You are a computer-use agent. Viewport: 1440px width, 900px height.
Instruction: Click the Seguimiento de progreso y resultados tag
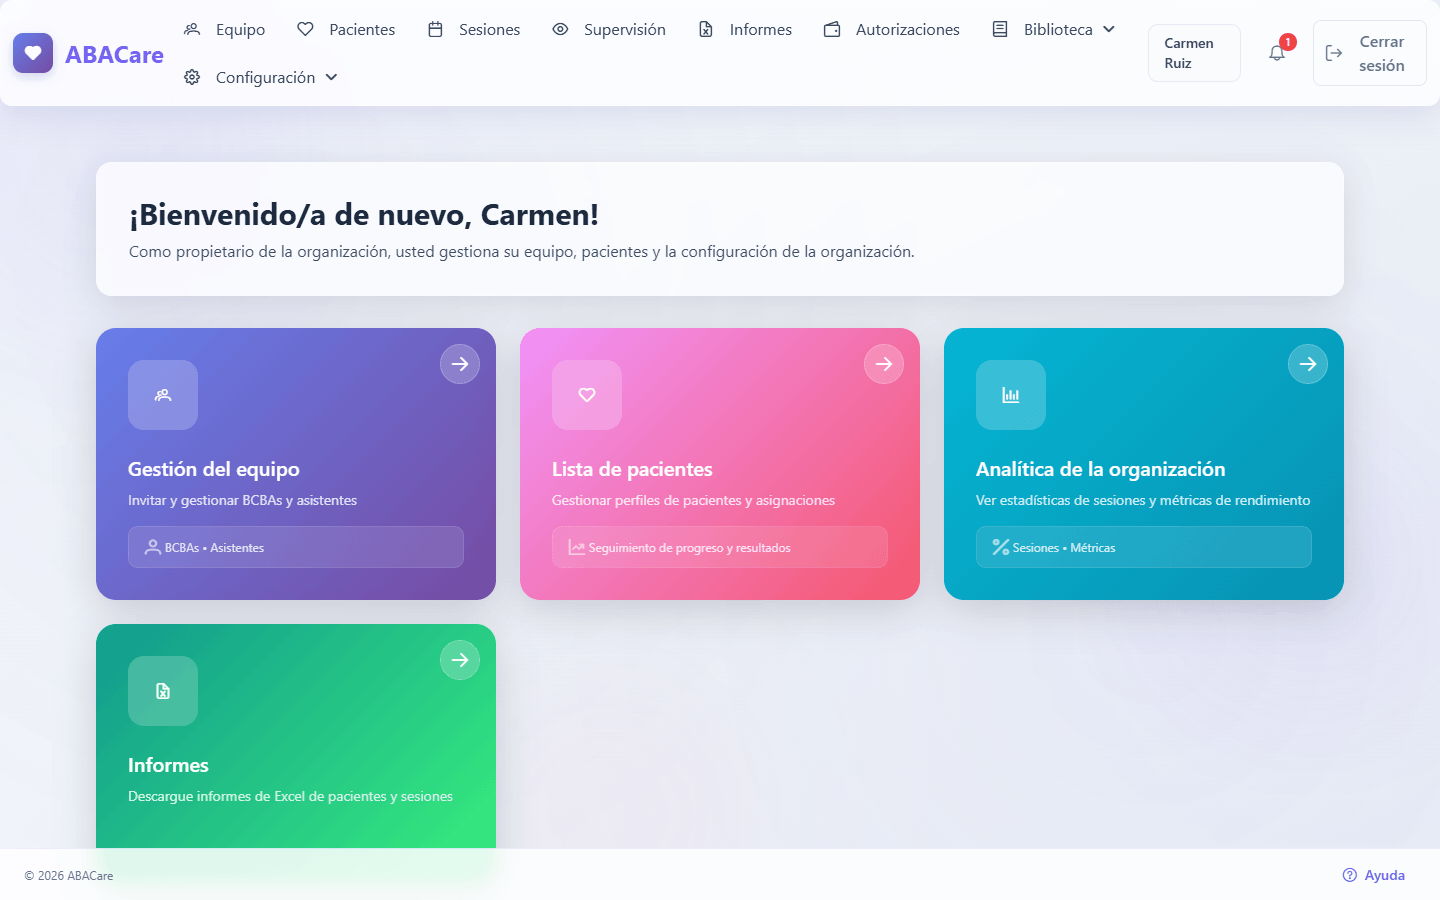[x=720, y=547]
